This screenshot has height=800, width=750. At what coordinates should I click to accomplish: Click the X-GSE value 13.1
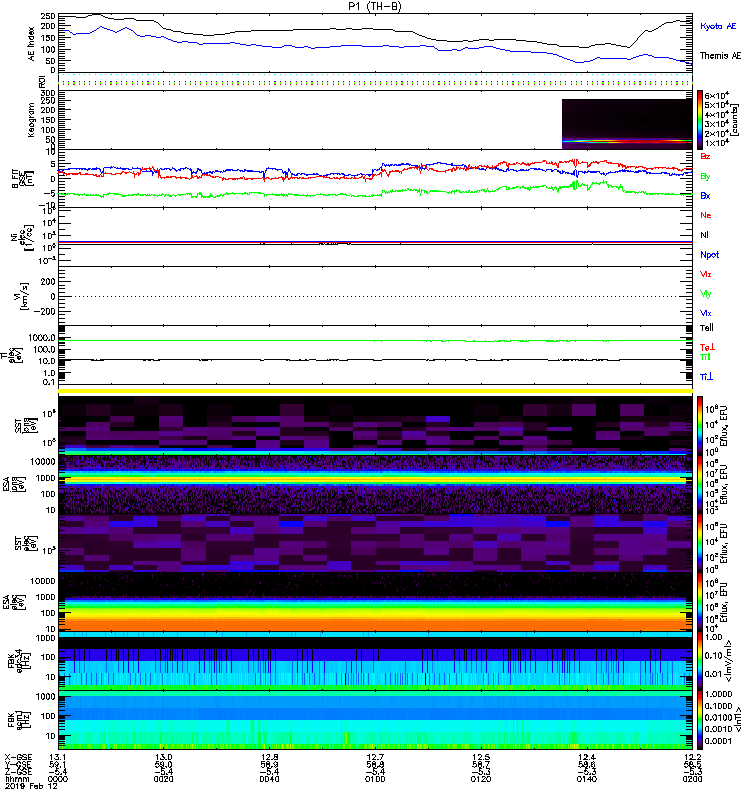tap(58, 757)
